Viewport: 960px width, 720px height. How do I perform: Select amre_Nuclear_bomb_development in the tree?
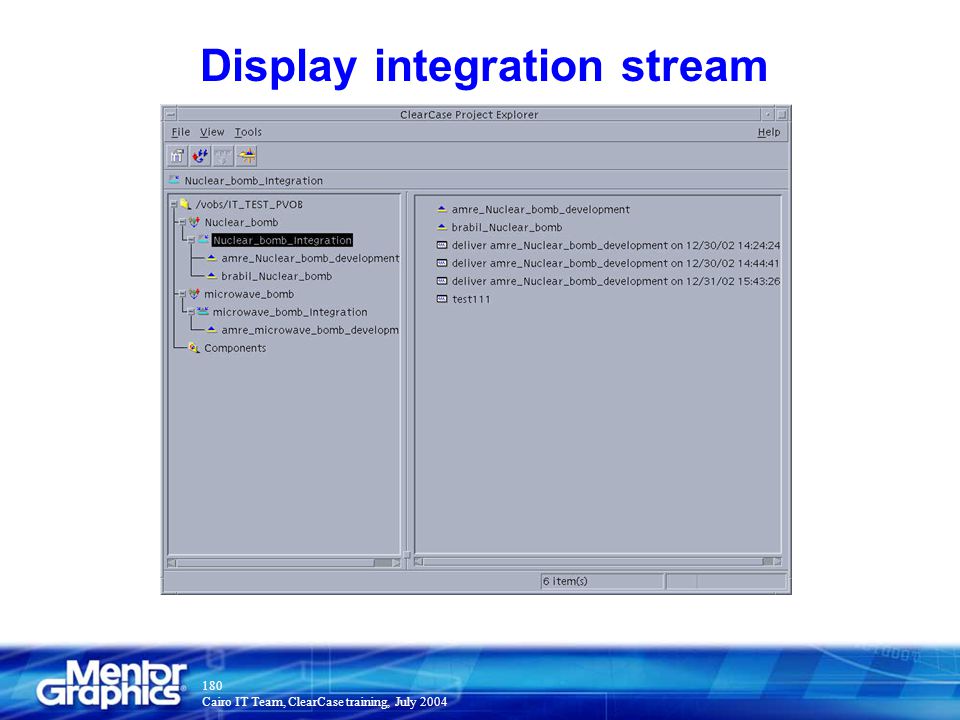pos(310,258)
